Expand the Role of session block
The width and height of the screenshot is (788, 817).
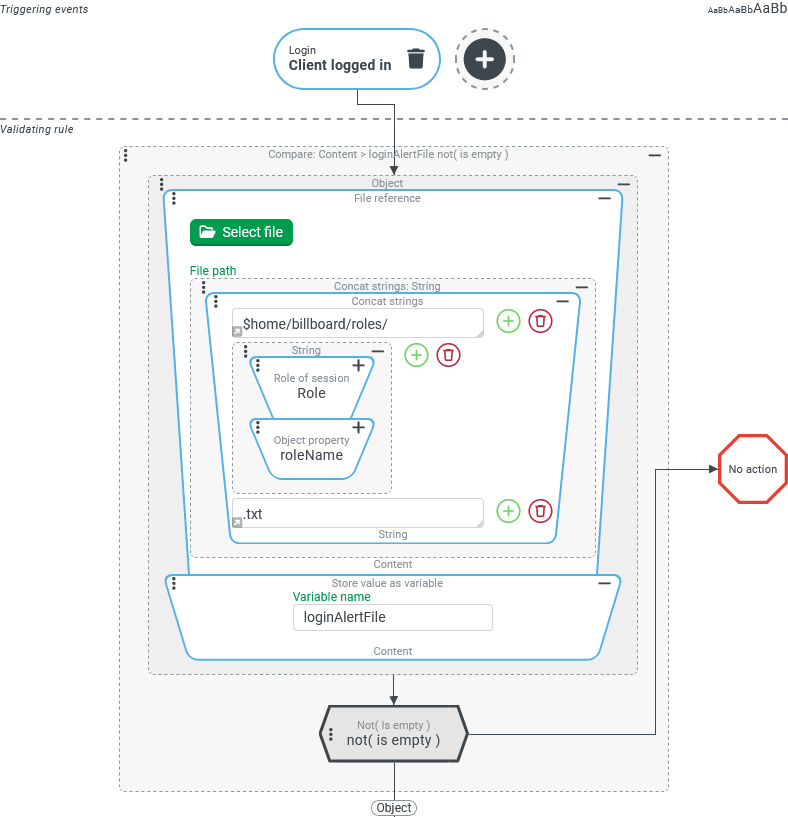[x=359, y=366]
